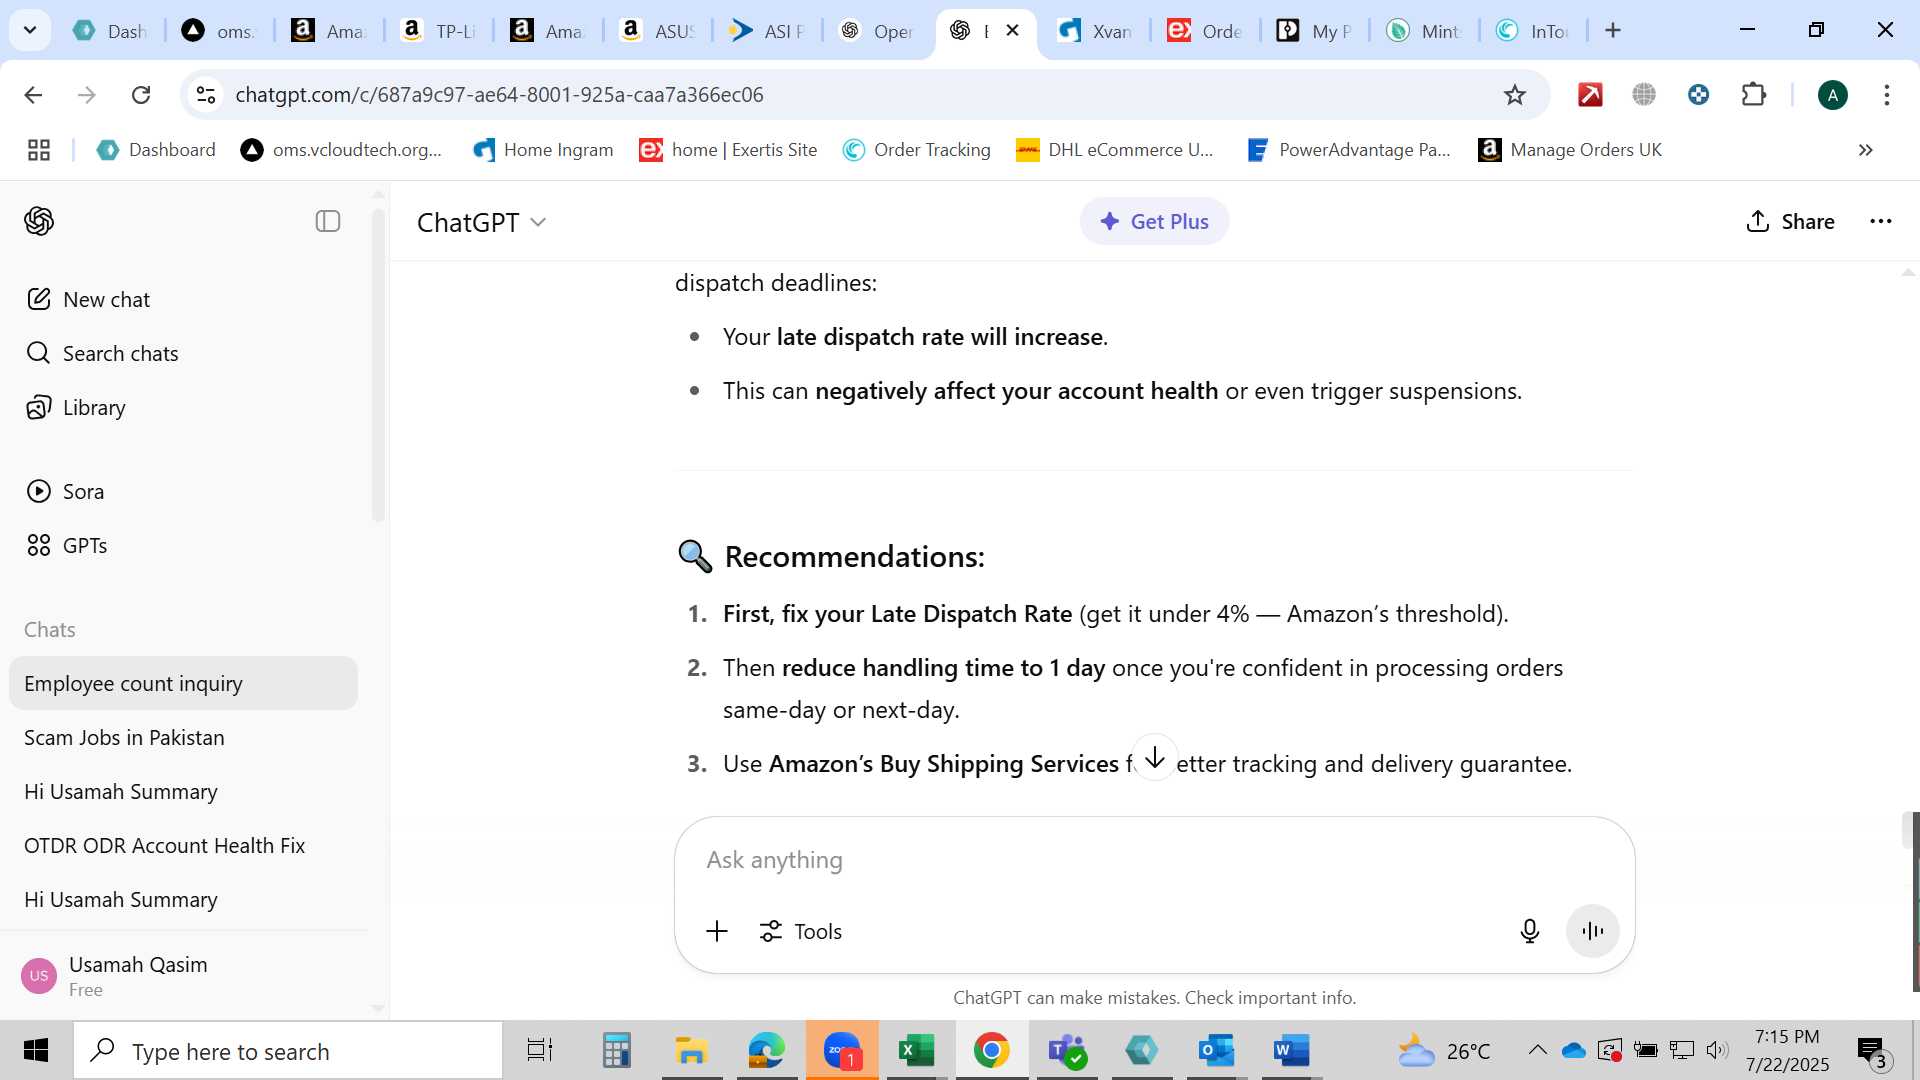The width and height of the screenshot is (1920, 1080).
Task: Focus the Ask anything input field
Action: point(1154,860)
